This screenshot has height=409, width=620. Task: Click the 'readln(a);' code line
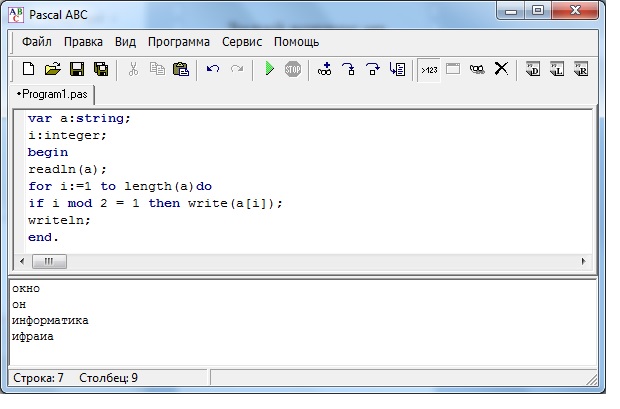(67, 169)
